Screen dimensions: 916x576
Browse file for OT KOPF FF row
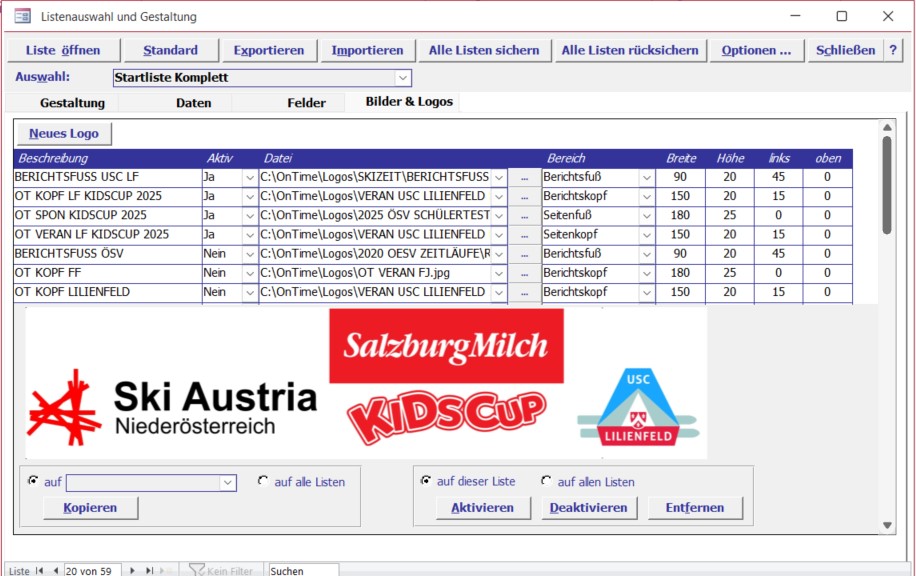(x=524, y=274)
